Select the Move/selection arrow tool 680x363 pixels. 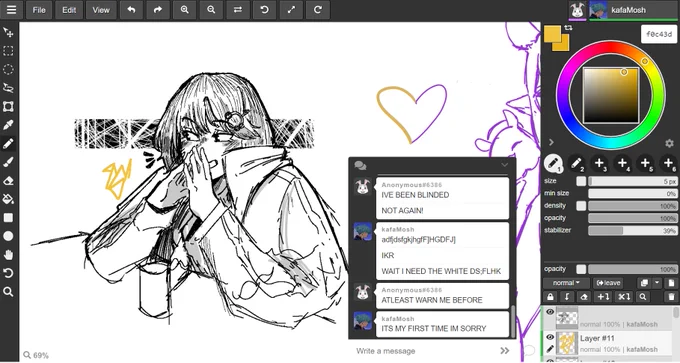pos(8,33)
